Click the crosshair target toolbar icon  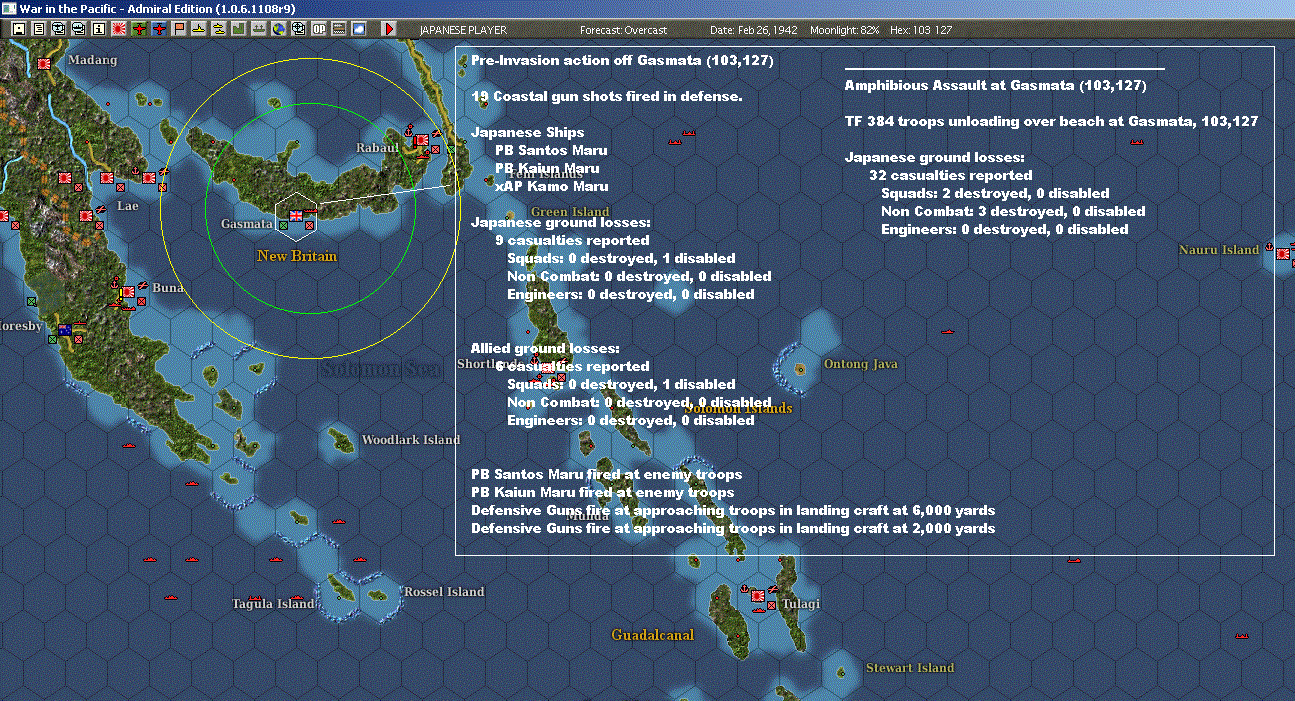tap(298, 29)
